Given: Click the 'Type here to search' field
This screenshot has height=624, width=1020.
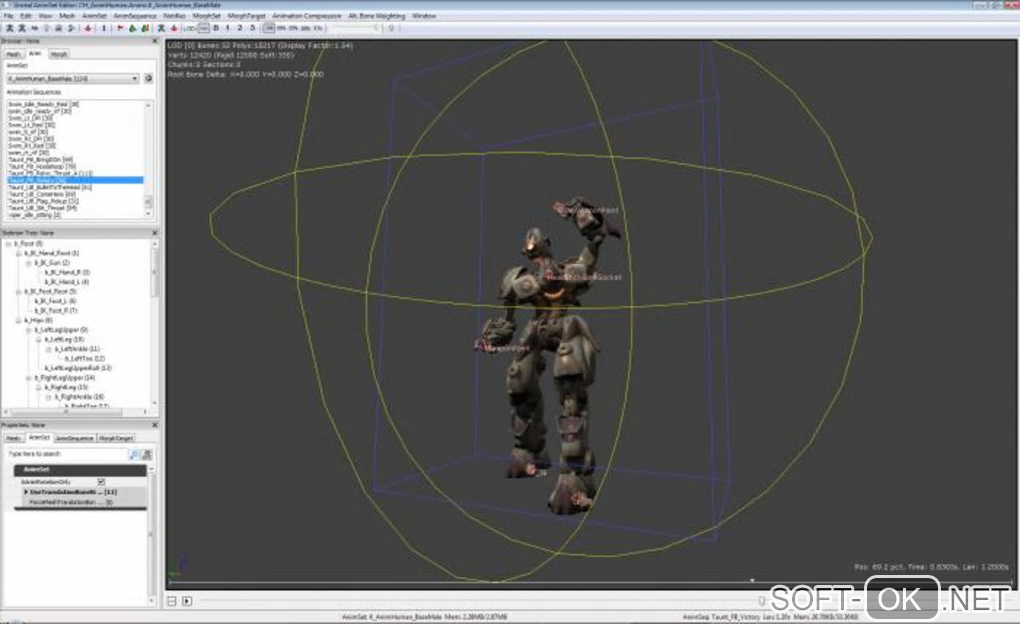Looking at the screenshot, I should click(x=67, y=454).
